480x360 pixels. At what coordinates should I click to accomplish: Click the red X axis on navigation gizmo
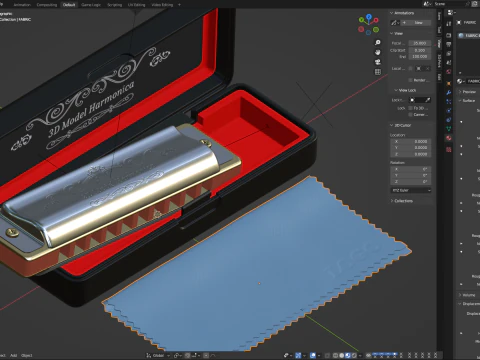coord(376,20)
